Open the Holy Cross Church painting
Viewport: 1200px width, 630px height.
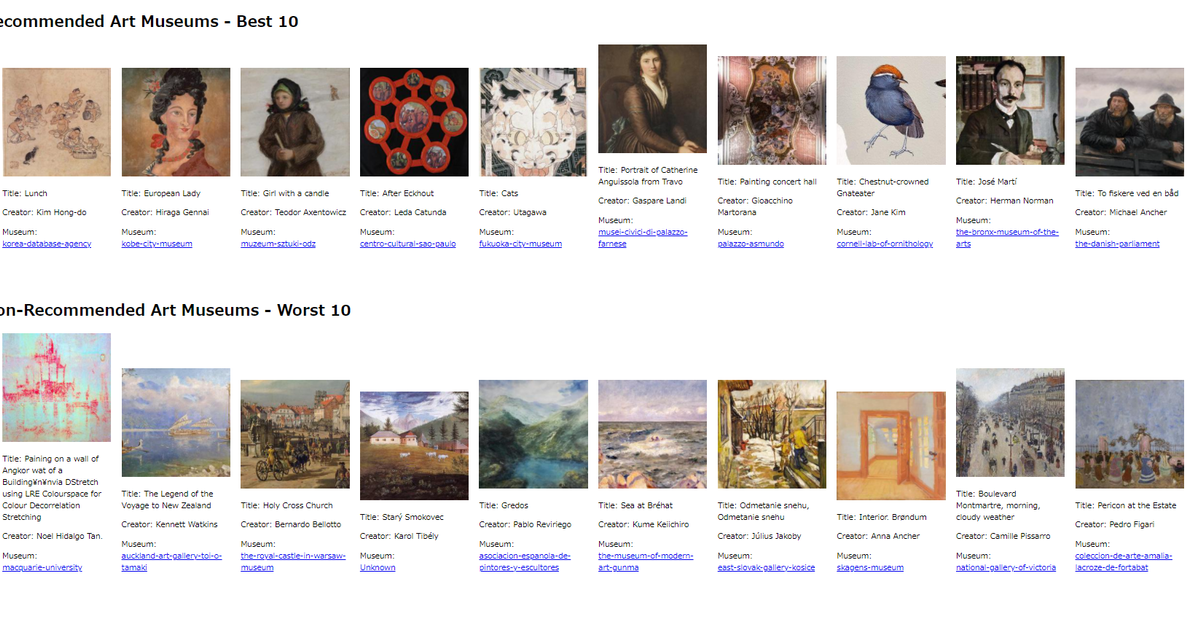click(x=295, y=434)
